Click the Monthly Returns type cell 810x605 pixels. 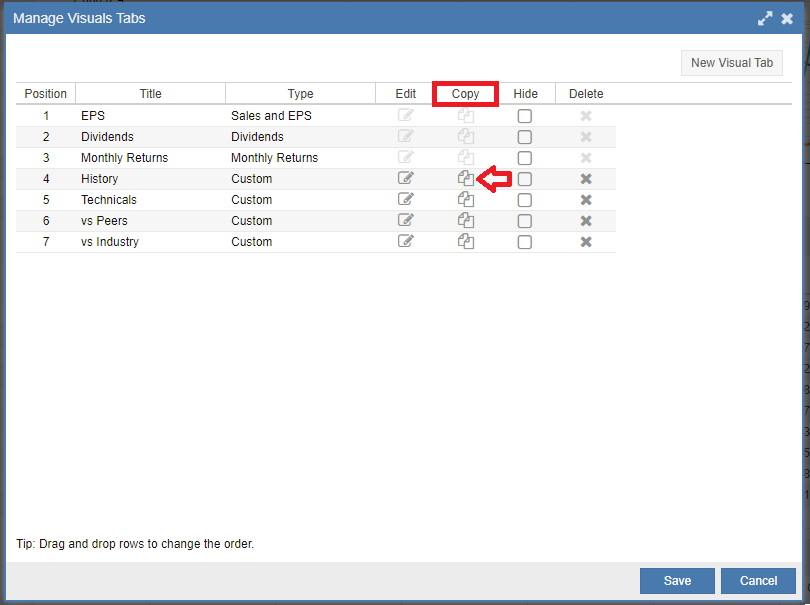(300, 158)
